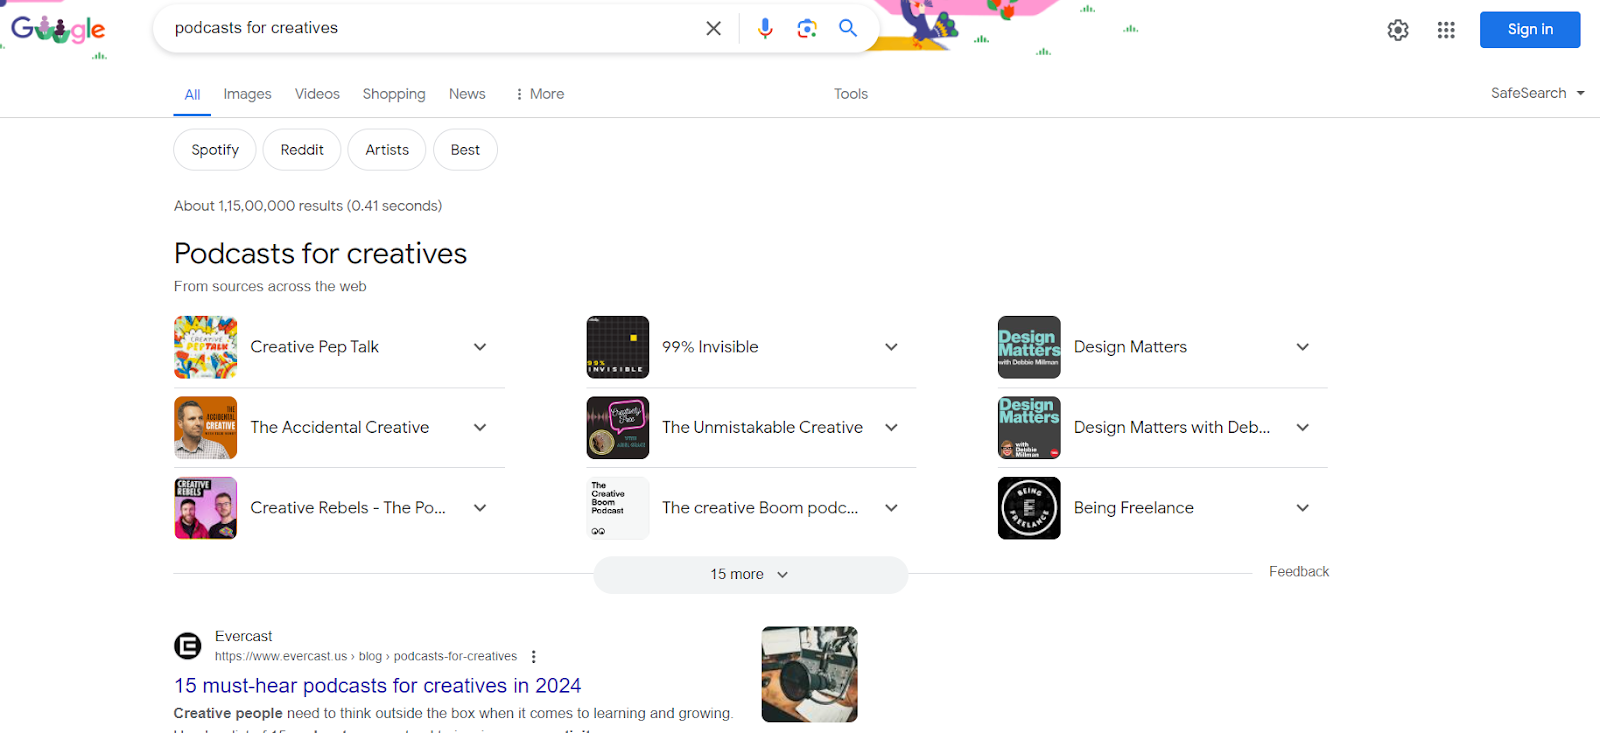Filter results with the Reddit chip

[302, 150]
